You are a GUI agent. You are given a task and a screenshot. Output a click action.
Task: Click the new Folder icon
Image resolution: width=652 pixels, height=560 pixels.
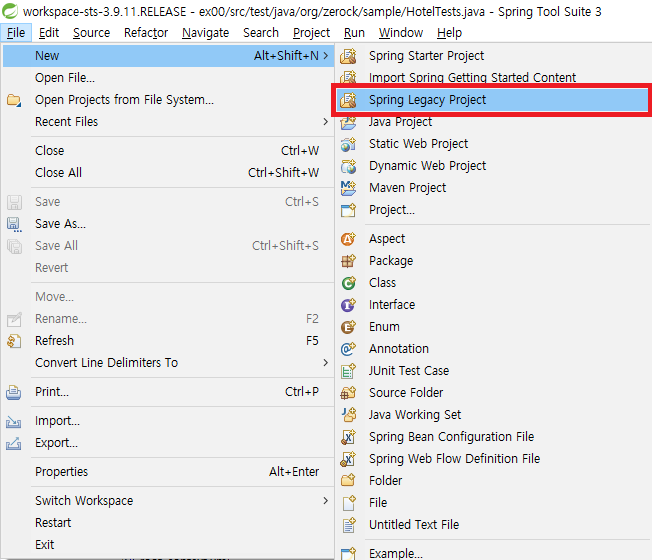coord(348,481)
